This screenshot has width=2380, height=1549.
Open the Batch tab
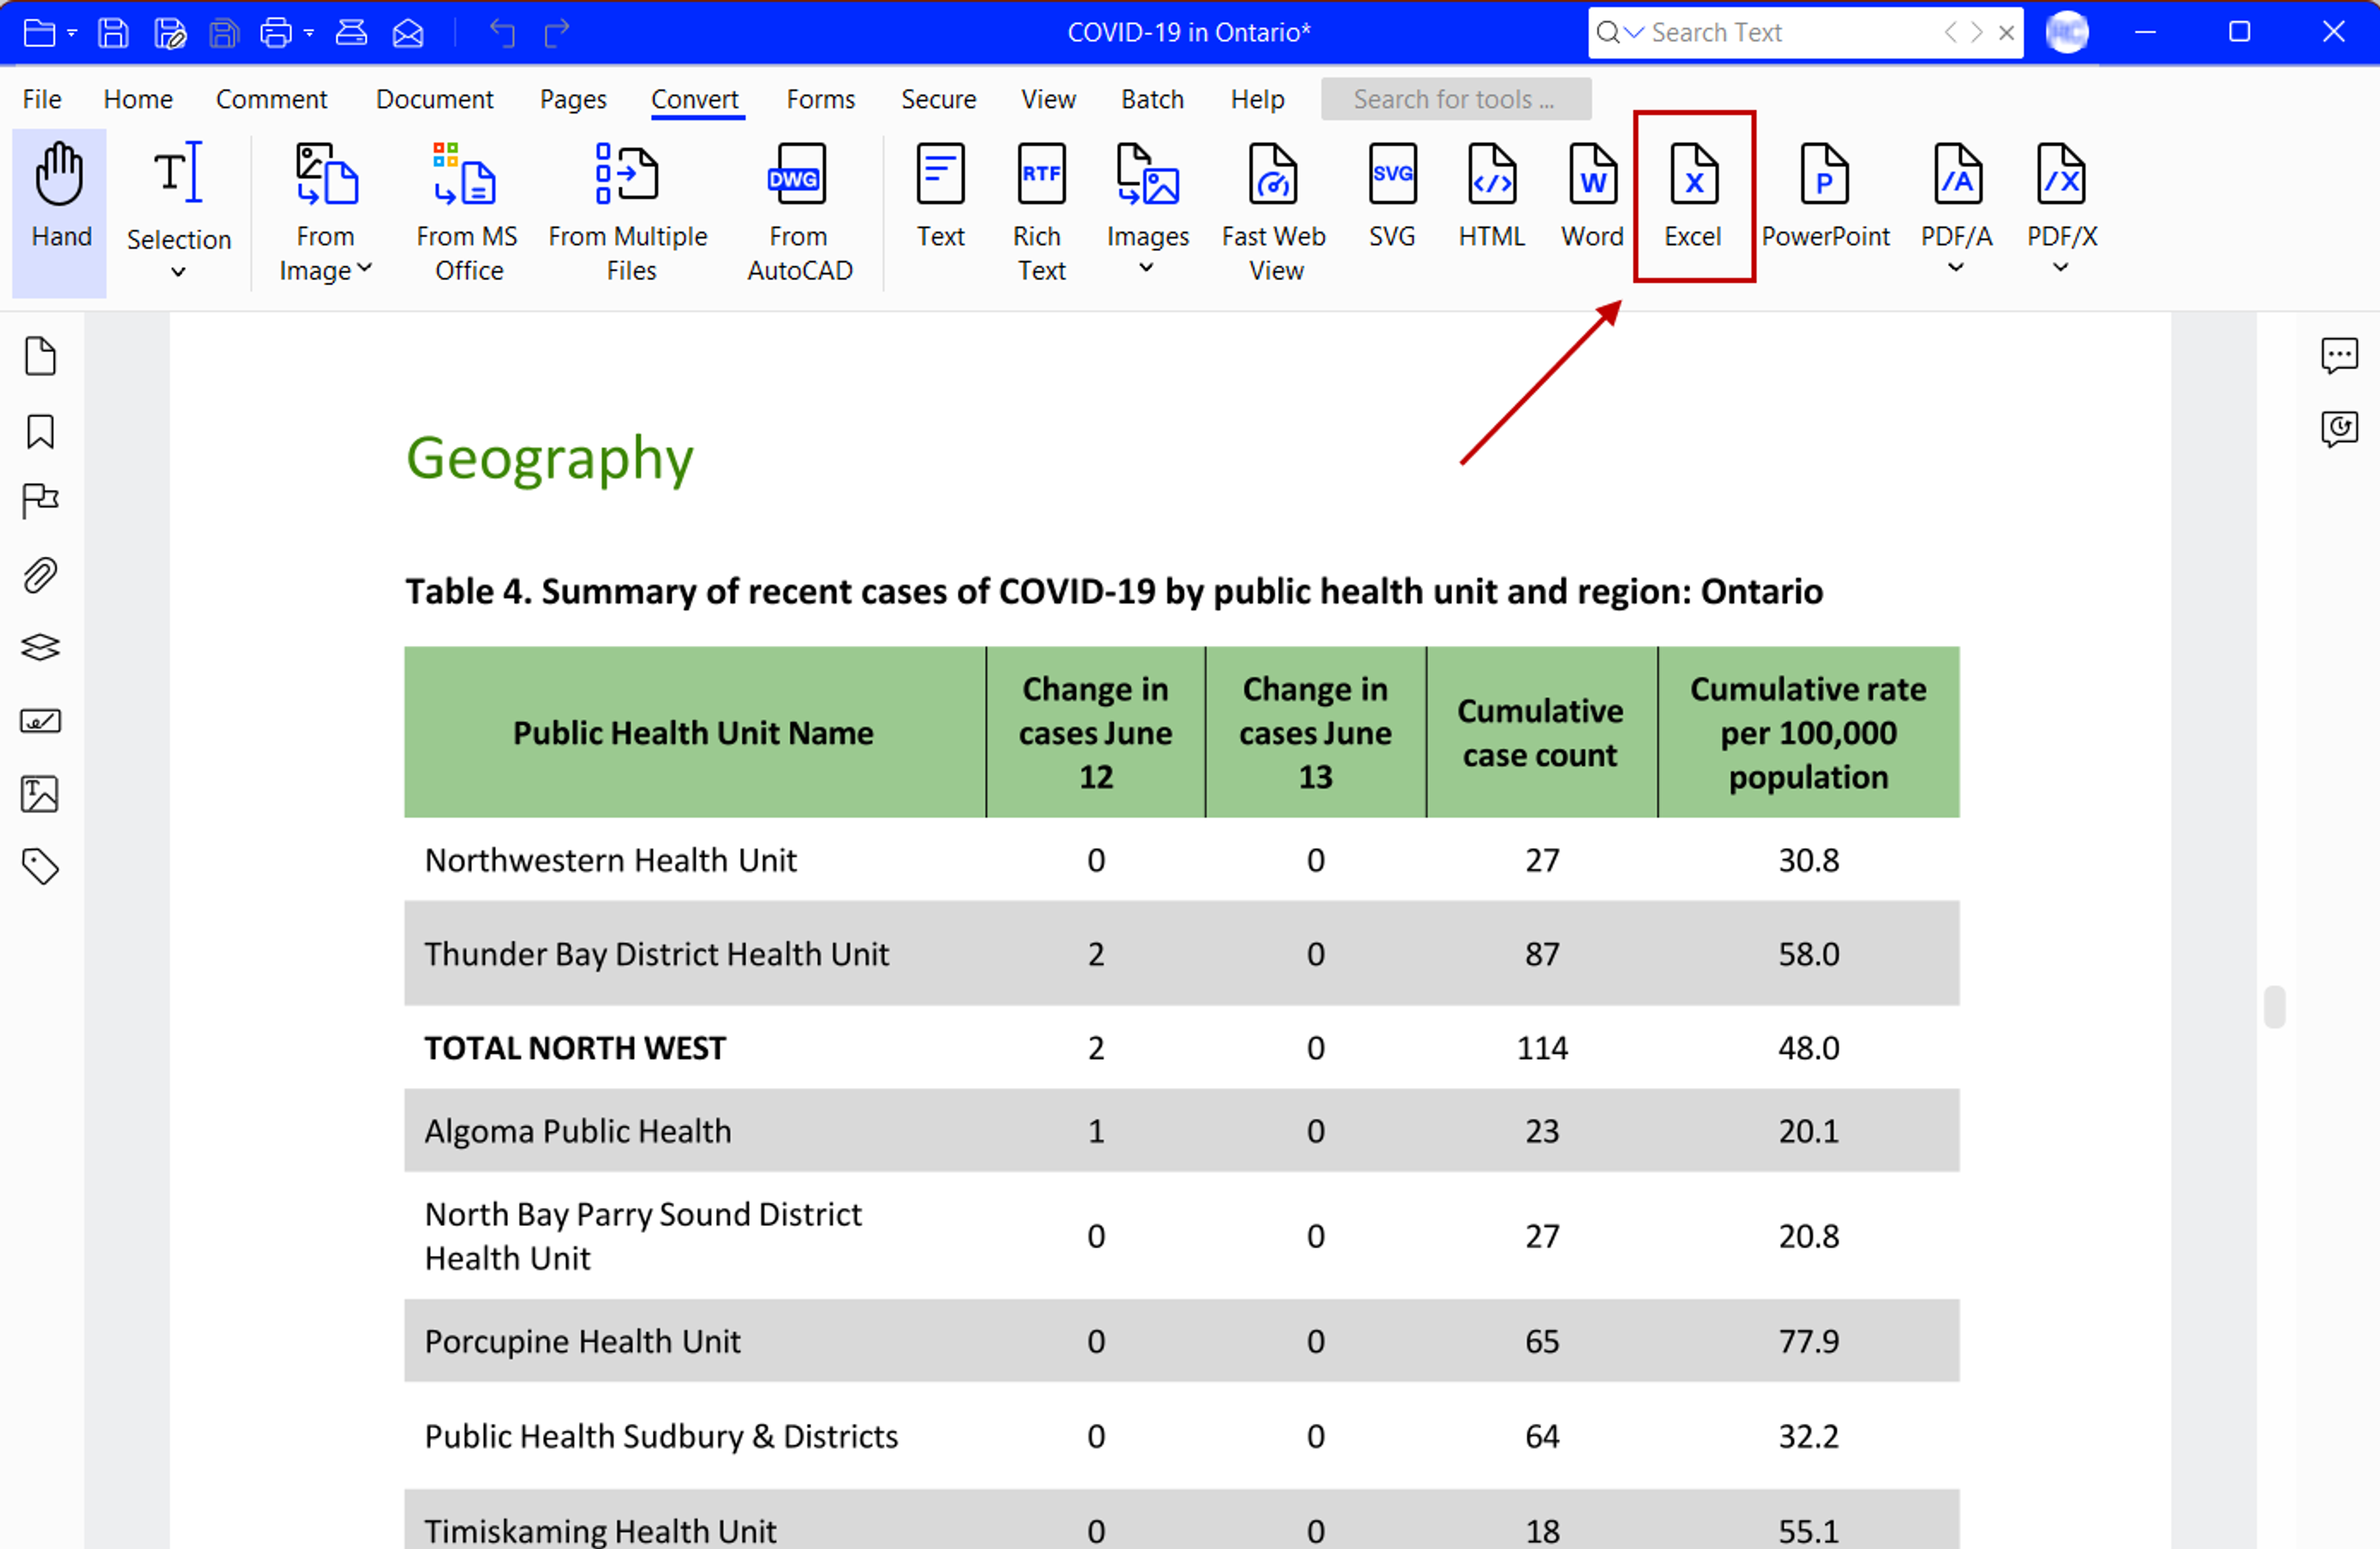1151,99
